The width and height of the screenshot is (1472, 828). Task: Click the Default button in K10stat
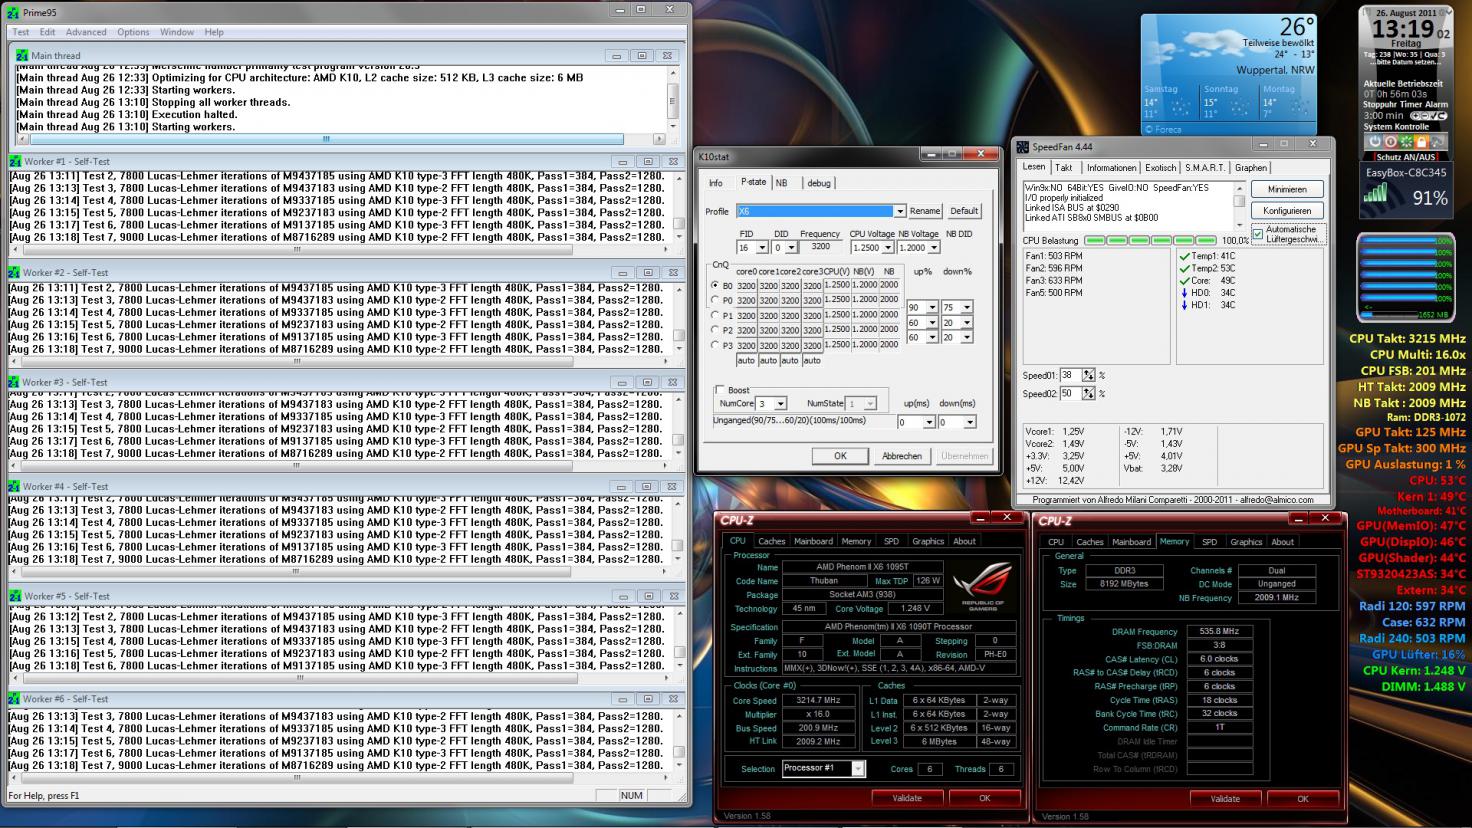[964, 211]
